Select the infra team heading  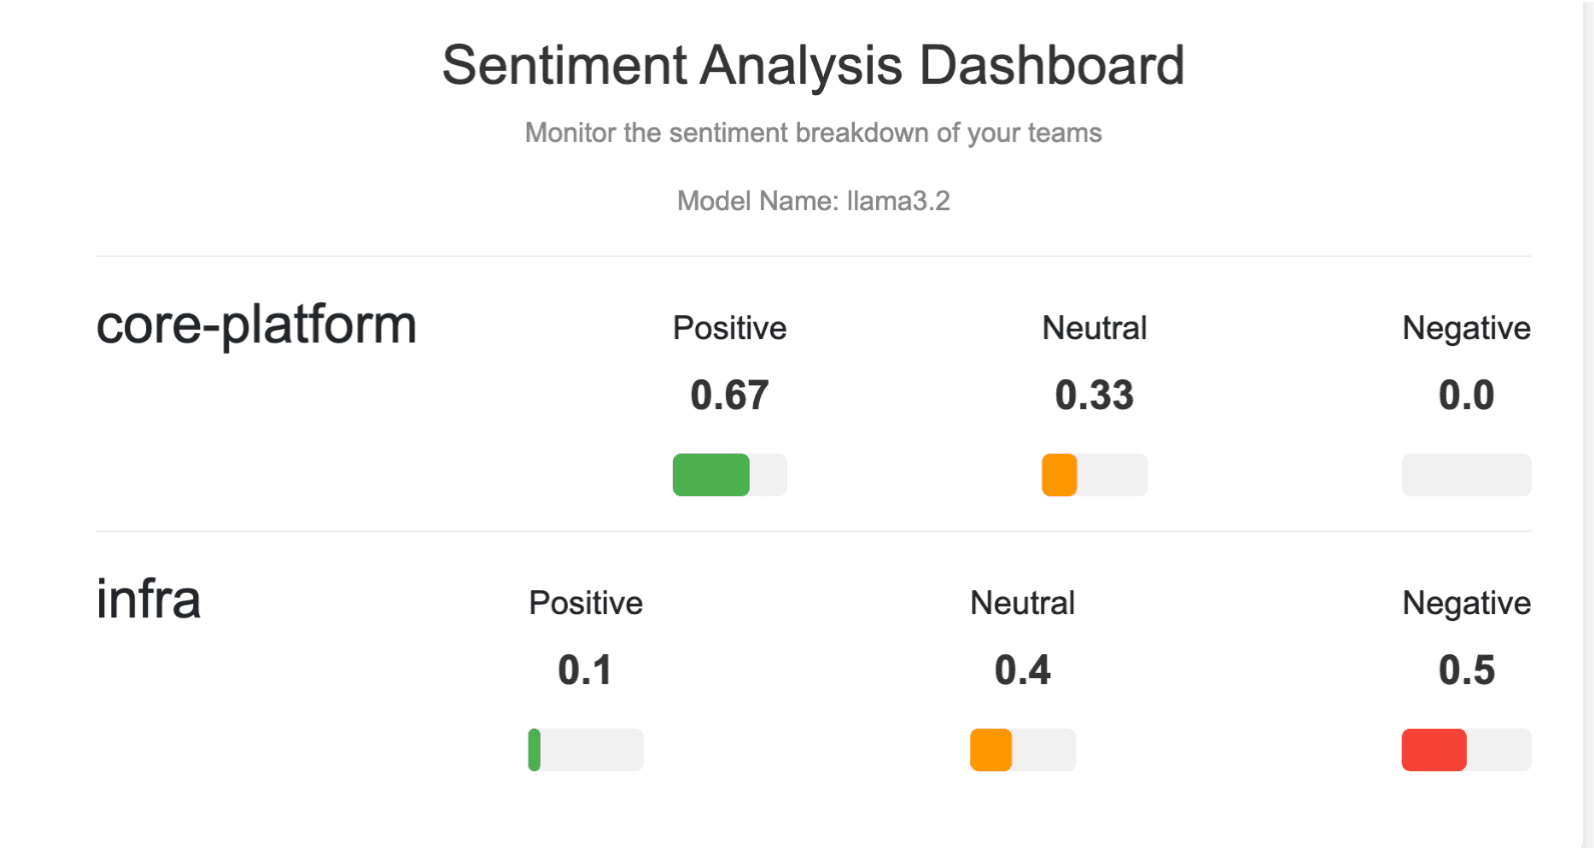click(148, 599)
